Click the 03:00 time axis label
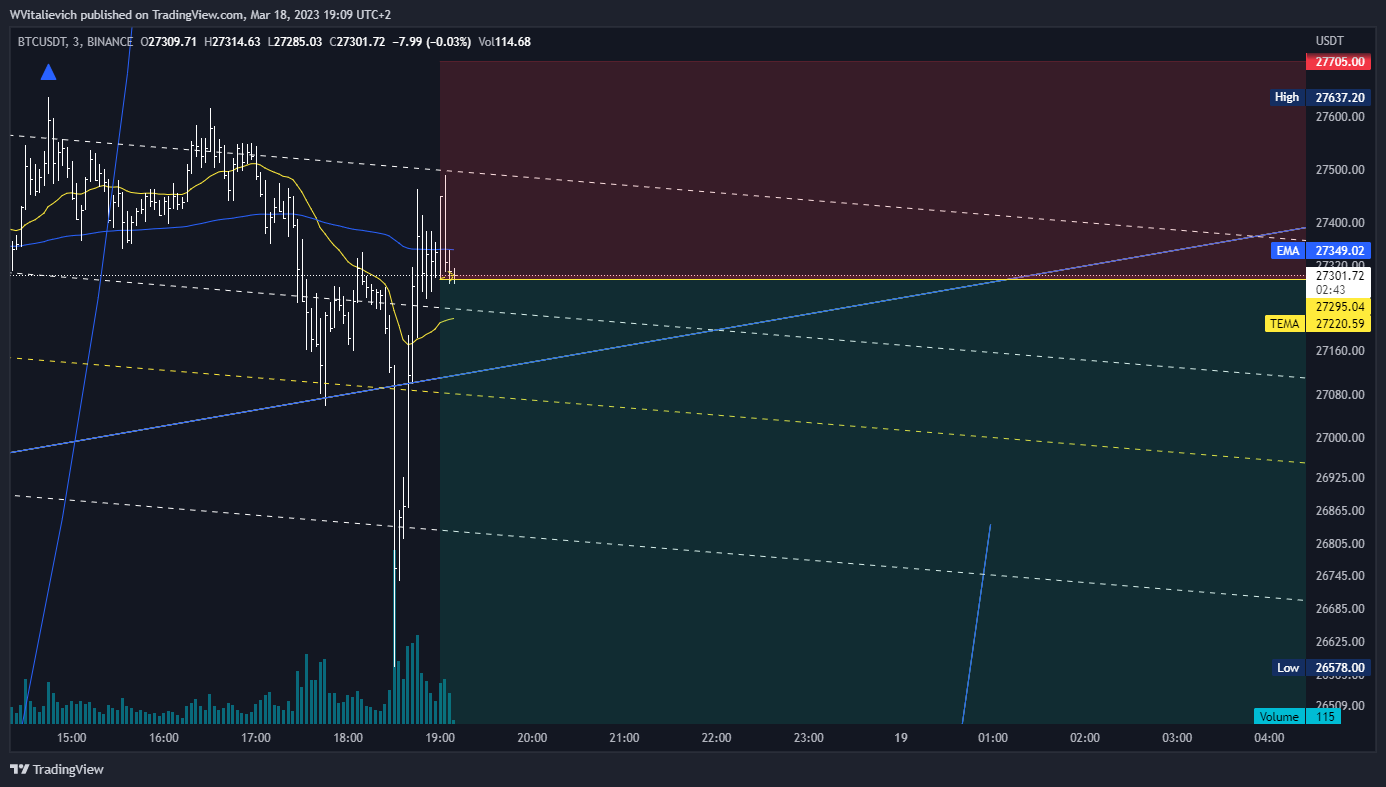Image resolution: width=1386 pixels, height=787 pixels. tap(1177, 738)
